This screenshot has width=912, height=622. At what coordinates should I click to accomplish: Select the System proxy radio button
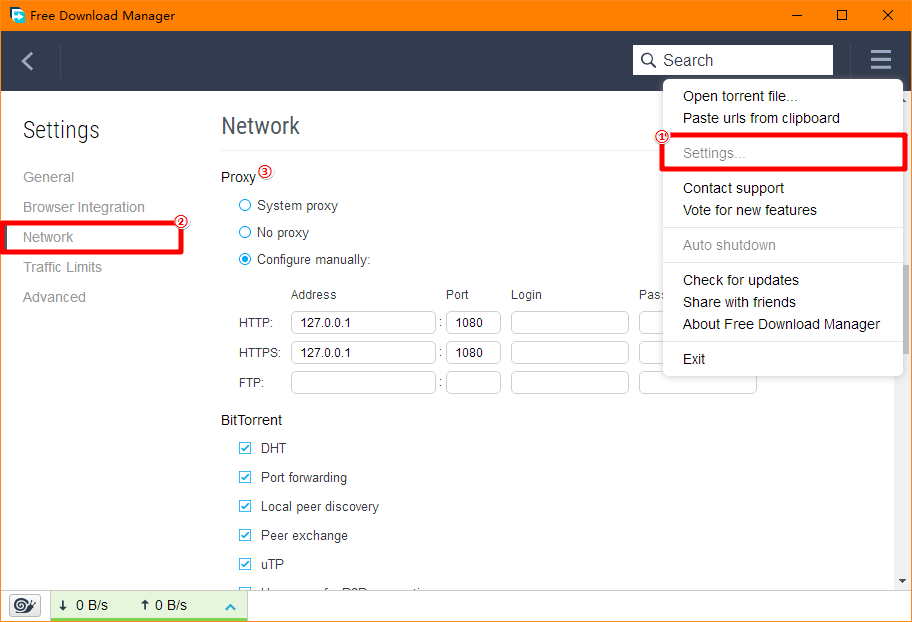[245, 205]
